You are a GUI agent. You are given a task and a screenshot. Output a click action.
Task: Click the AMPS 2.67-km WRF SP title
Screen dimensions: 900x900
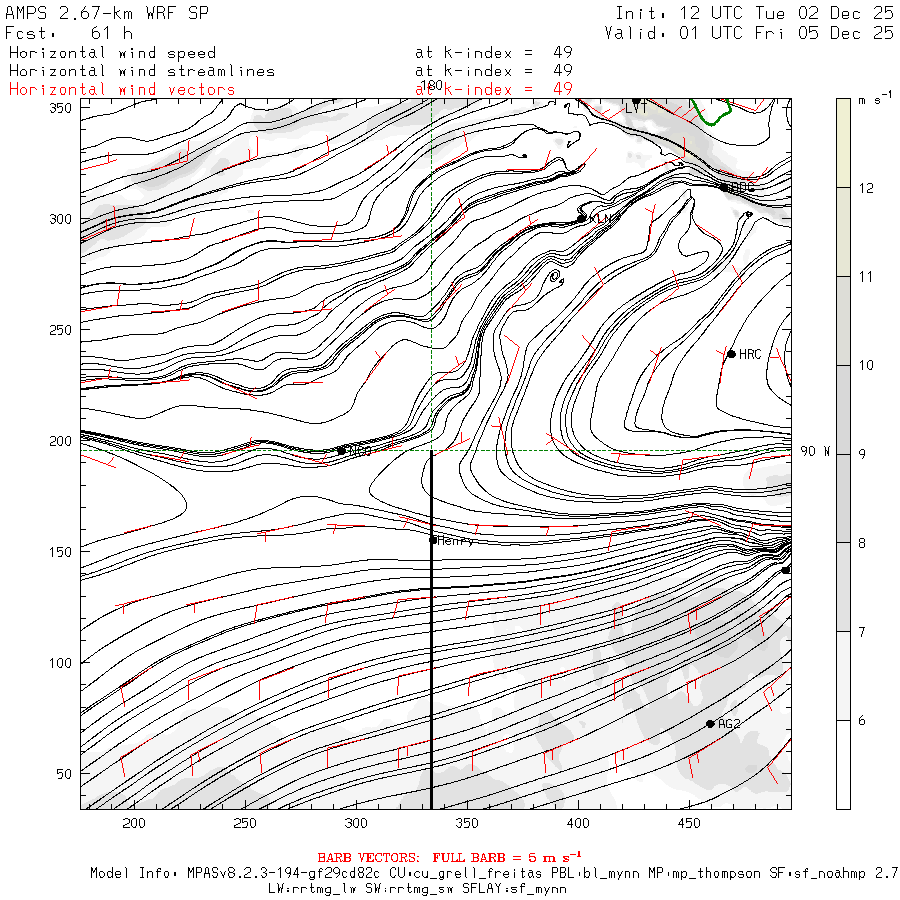(x=107, y=13)
